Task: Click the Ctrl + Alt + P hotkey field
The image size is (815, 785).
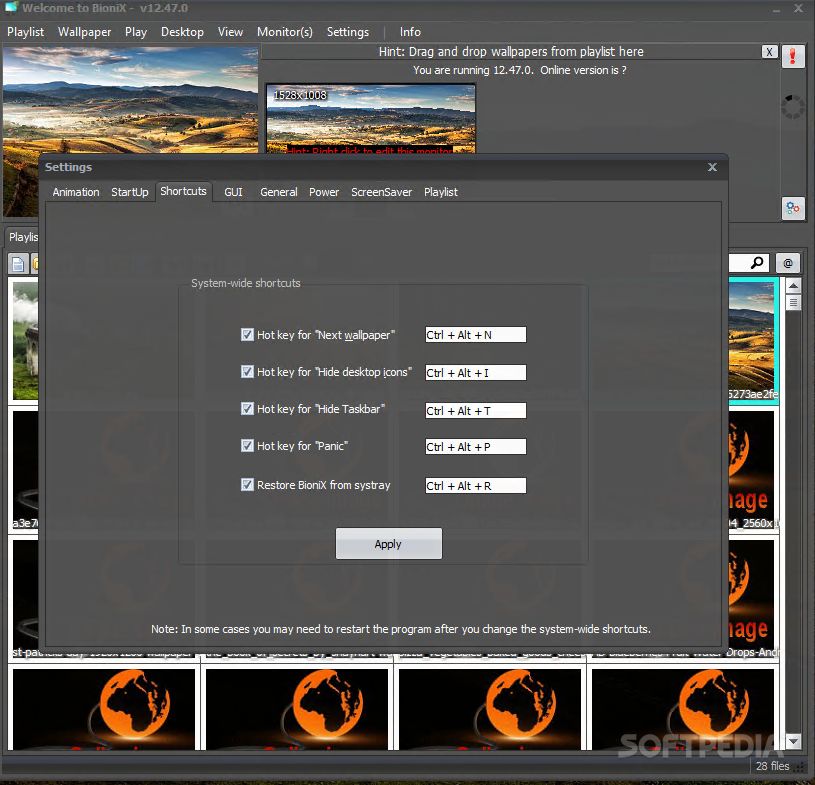Action: (476, 447)
